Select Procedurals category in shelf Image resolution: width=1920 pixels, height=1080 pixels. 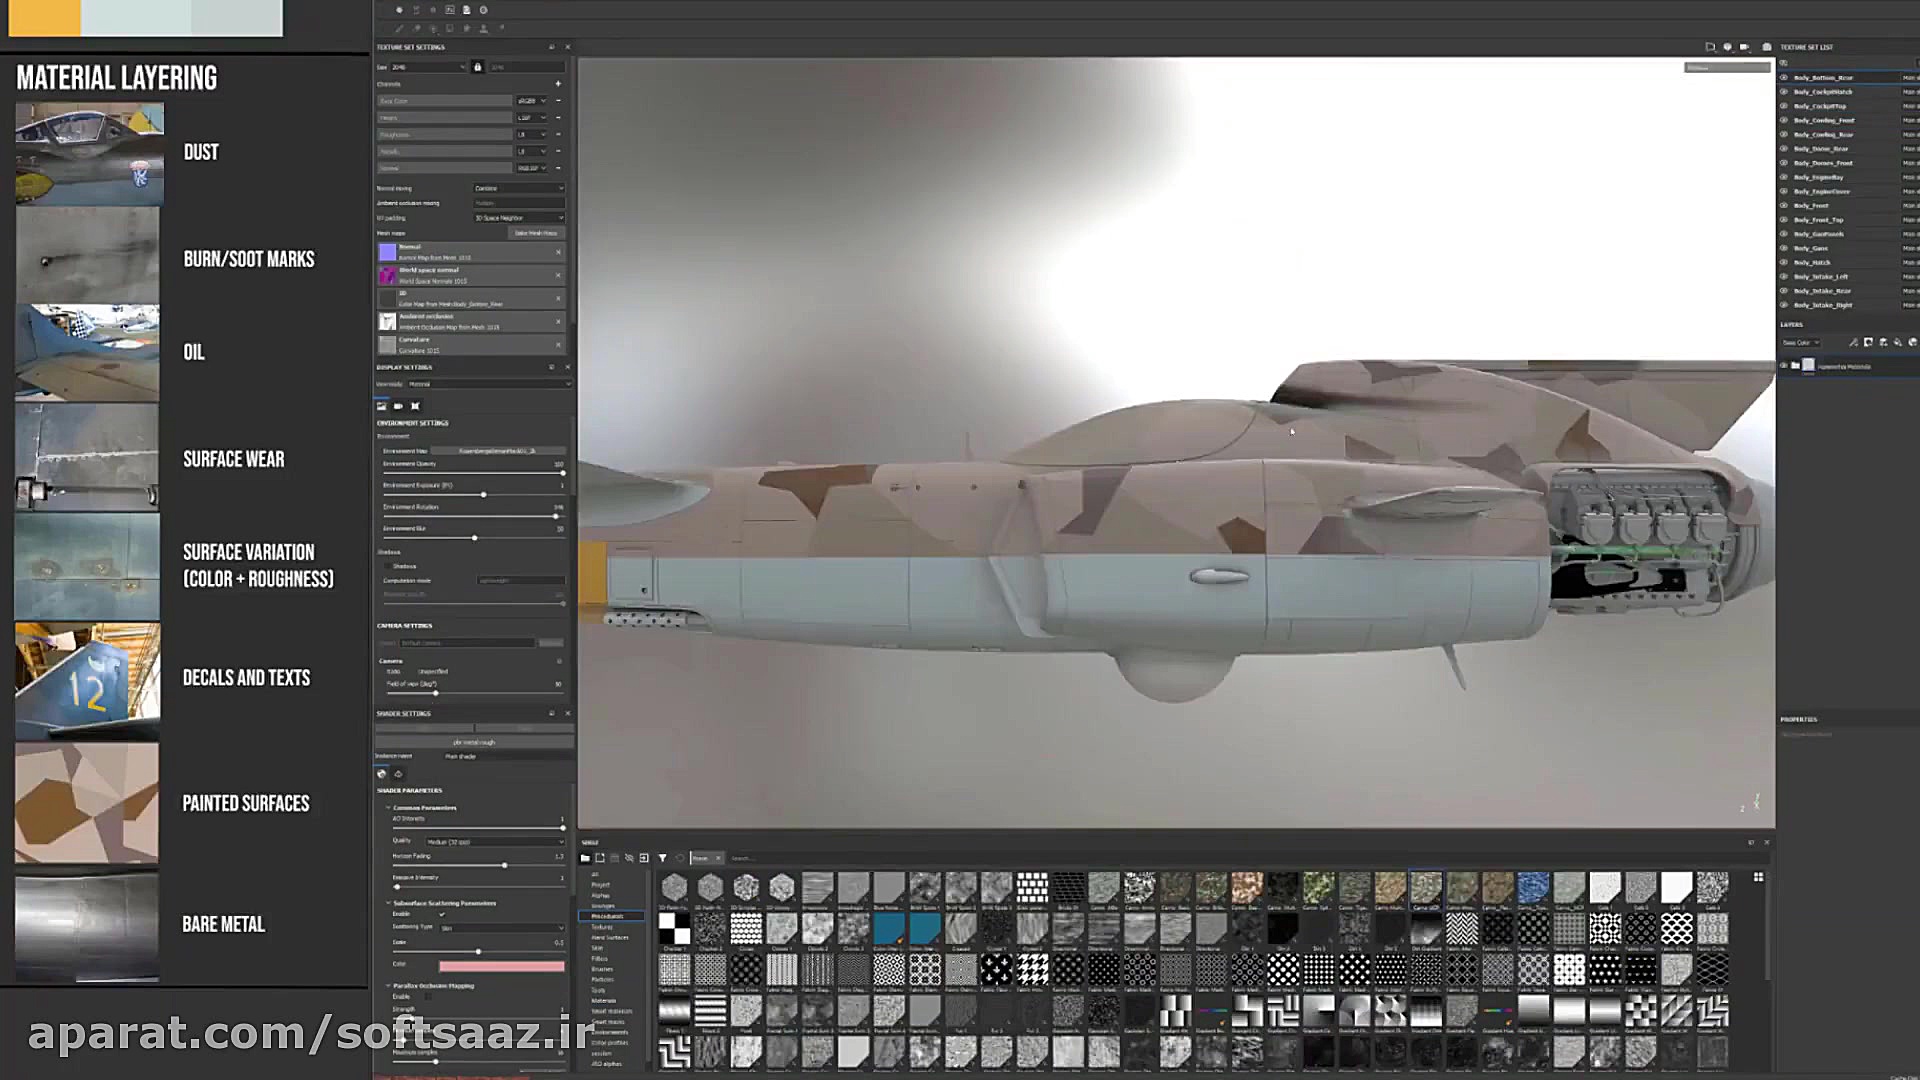[x=607, y=916]
